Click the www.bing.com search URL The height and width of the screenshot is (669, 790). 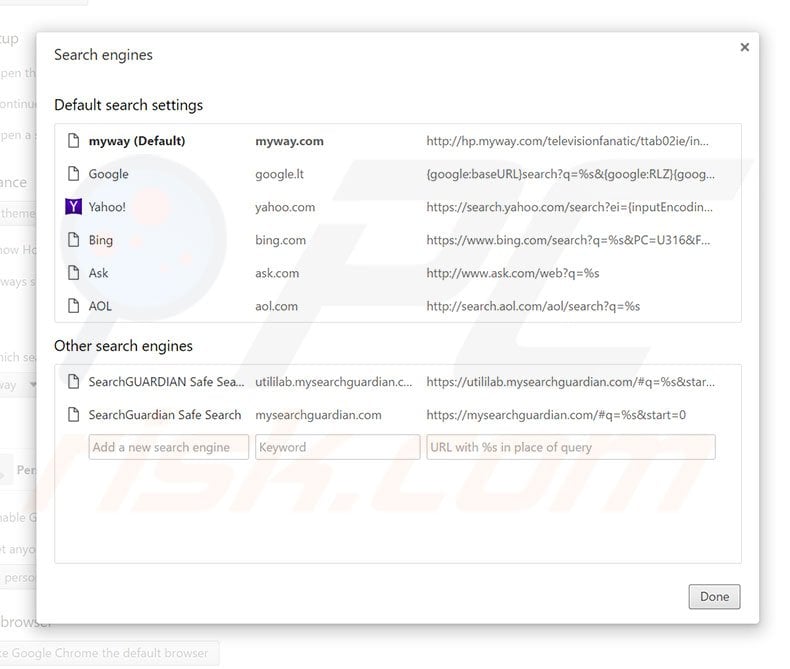pos(568,240)
